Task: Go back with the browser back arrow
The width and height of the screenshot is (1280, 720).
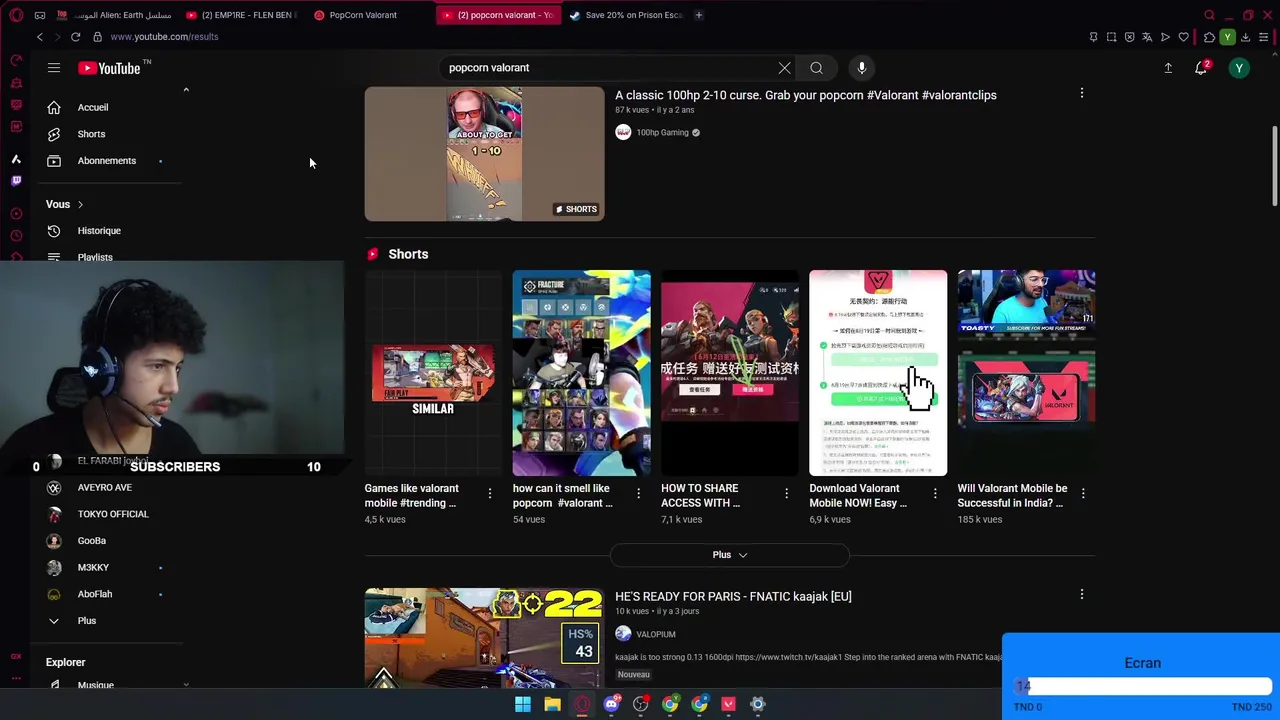Action: point(40,37)
